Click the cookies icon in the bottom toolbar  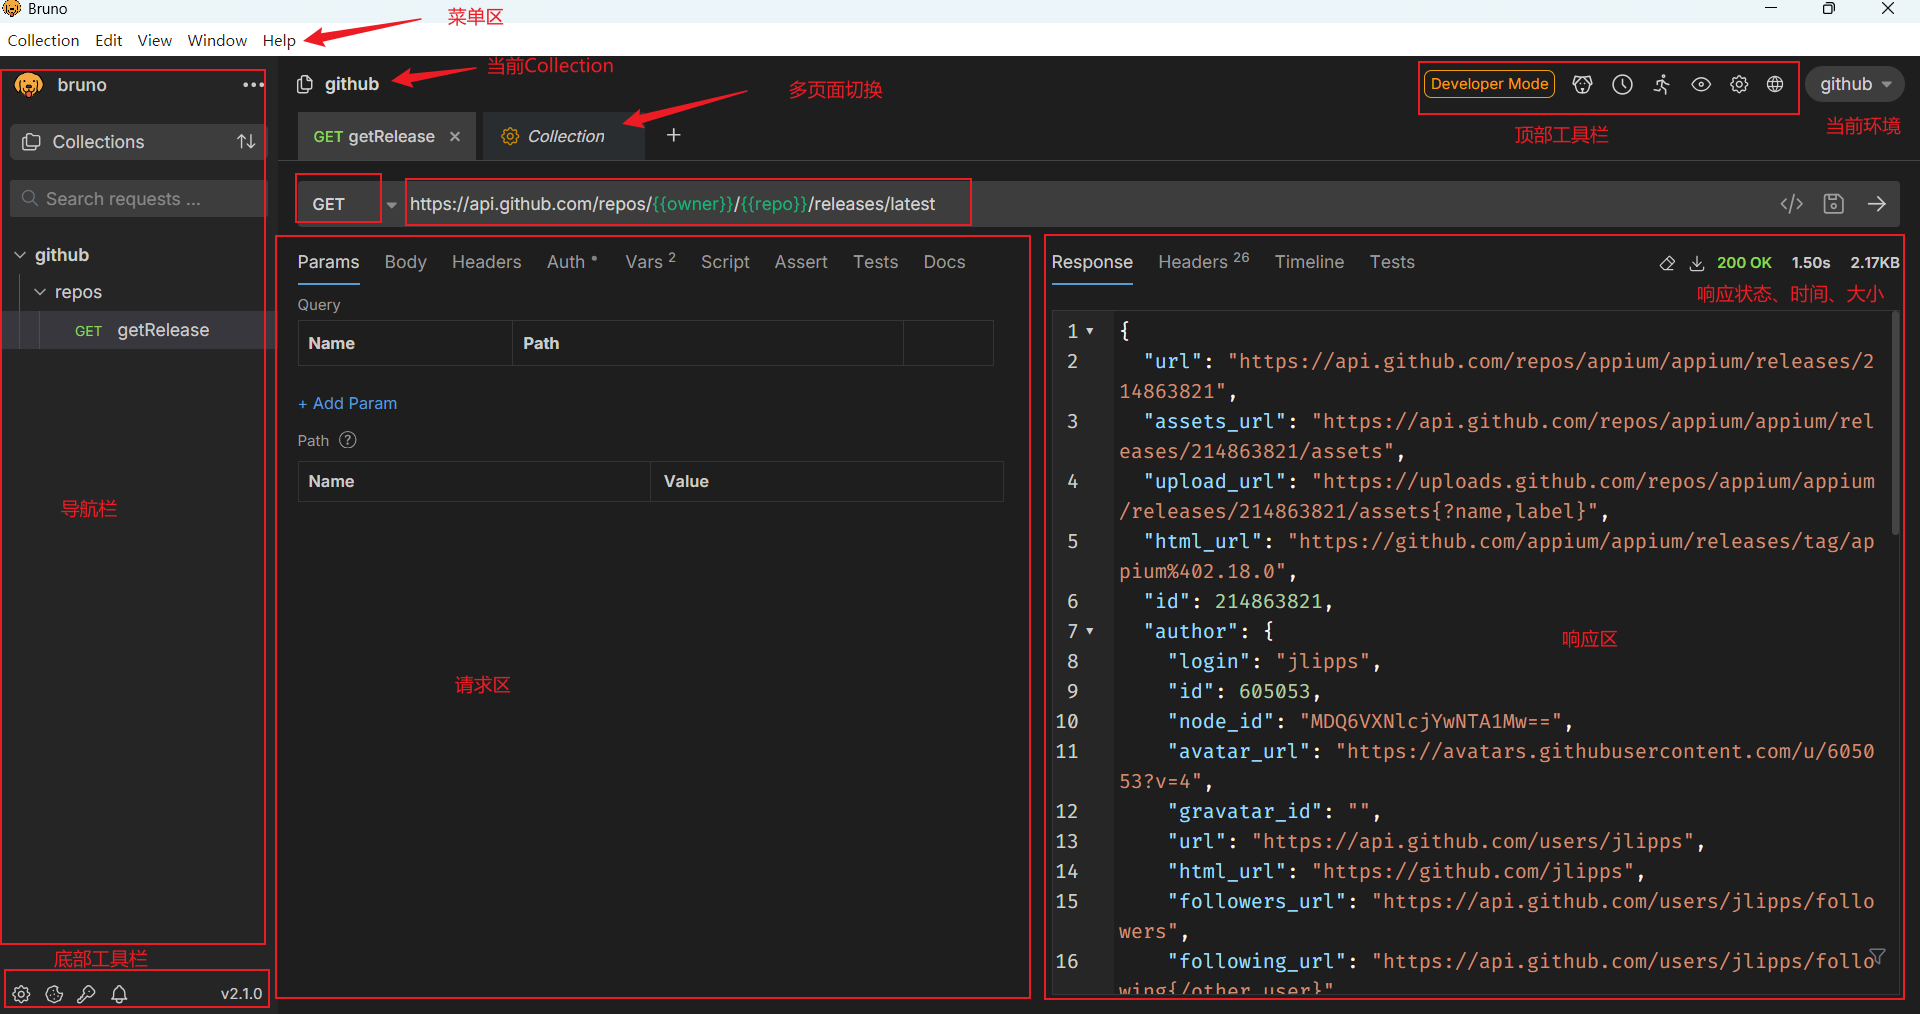[x=55, y=994]
